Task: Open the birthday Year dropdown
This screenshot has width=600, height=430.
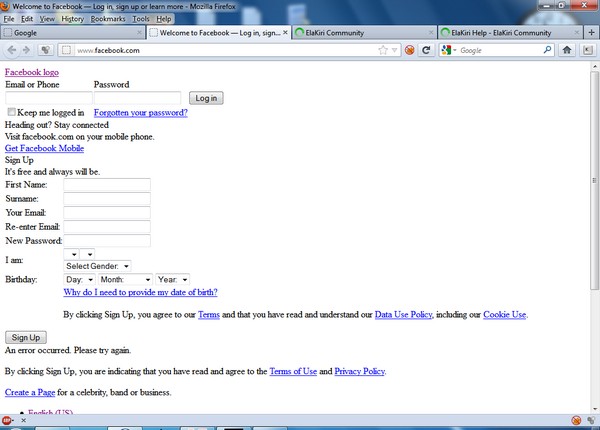Action: pyautogui.click(x=173, y=280)
